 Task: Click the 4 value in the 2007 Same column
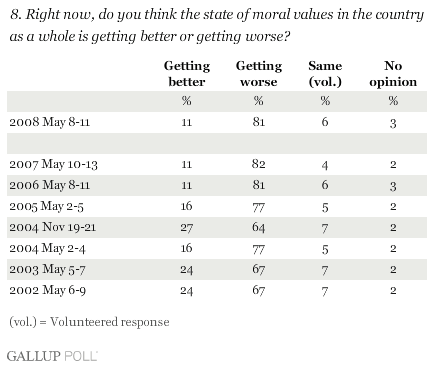pyautogui.click(x=325, y=165)
